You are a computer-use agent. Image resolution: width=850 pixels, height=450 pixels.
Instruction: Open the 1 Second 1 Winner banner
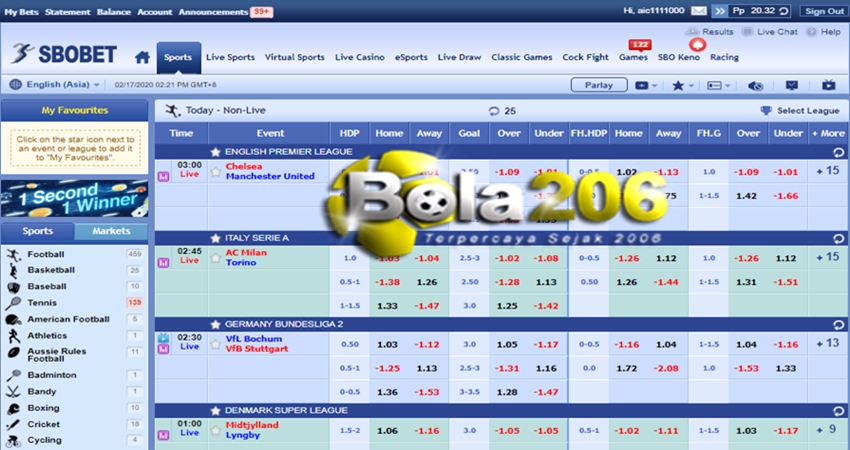click(75, 197)
